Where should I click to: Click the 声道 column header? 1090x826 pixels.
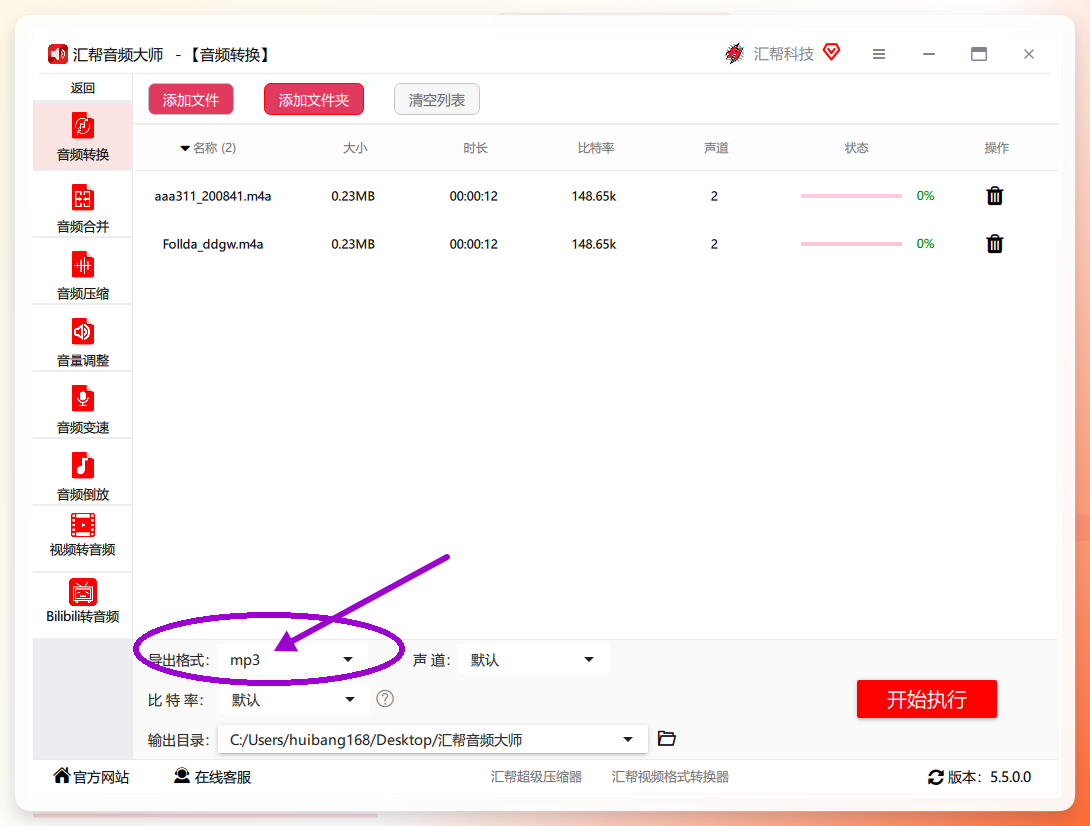click(716, 148)
